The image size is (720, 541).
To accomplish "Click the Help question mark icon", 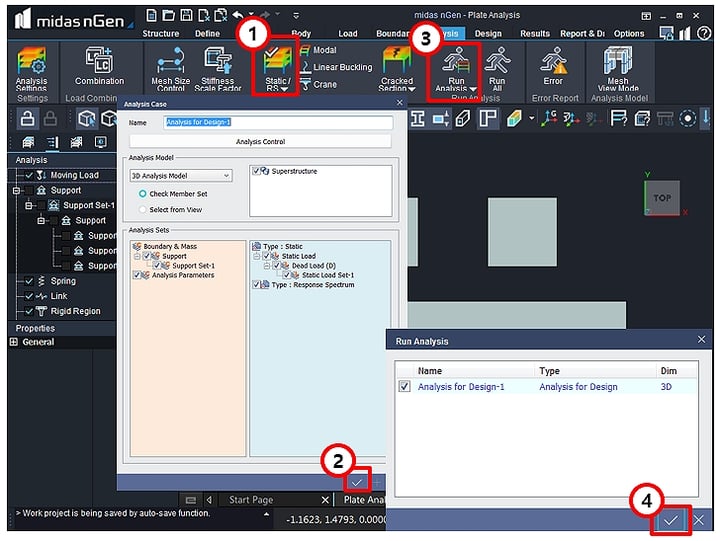I will point(703,33).
